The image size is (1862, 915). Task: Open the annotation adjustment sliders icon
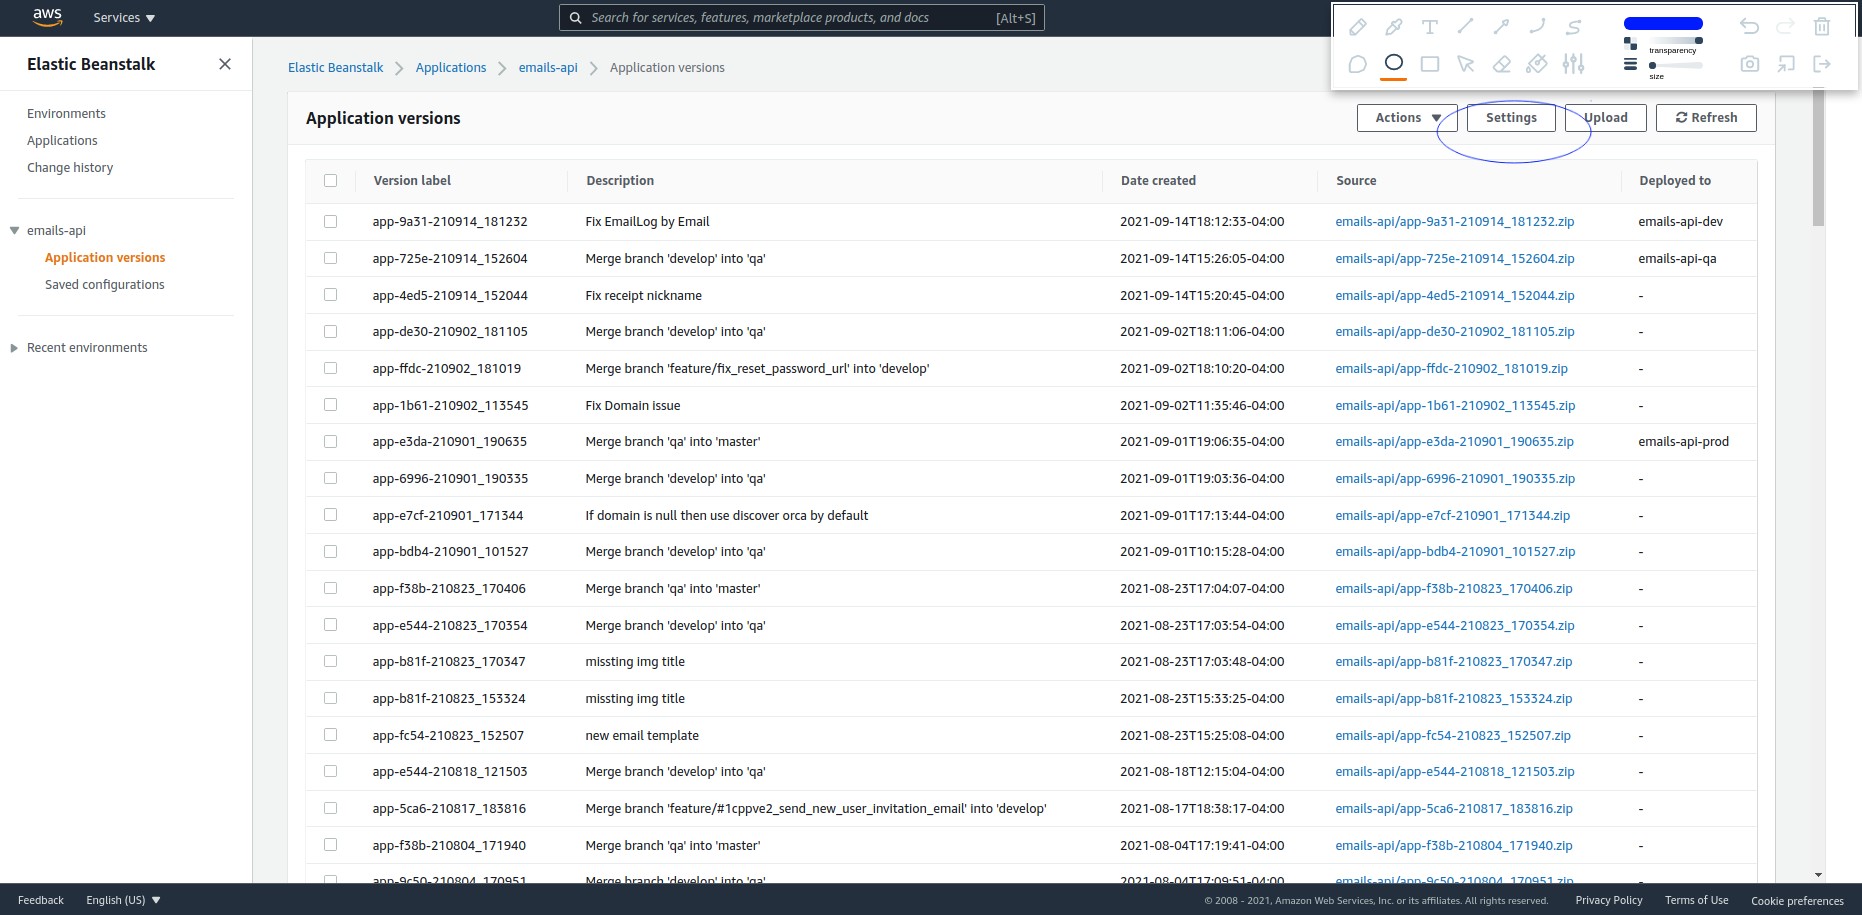pyautogui.click(x=1574, y=64)
